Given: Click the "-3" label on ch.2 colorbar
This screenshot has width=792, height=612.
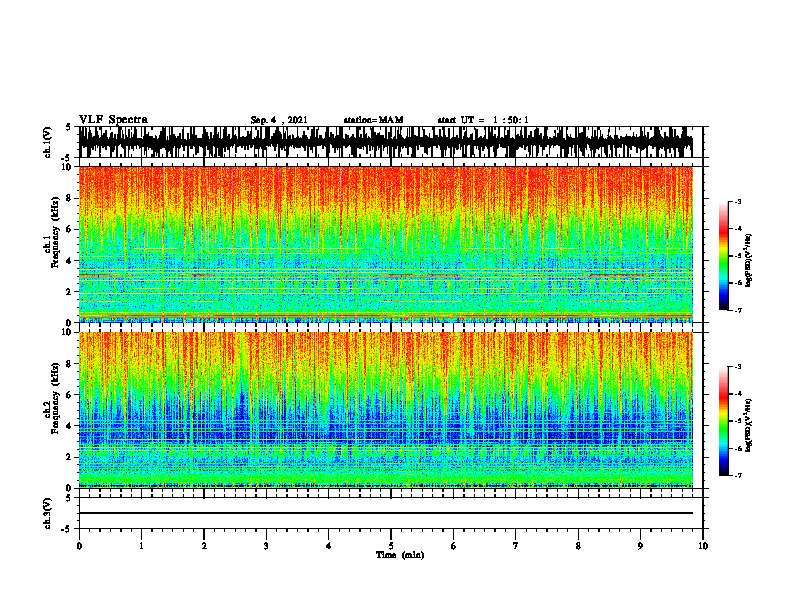Looking at the screenshot, I should (738, 367).
